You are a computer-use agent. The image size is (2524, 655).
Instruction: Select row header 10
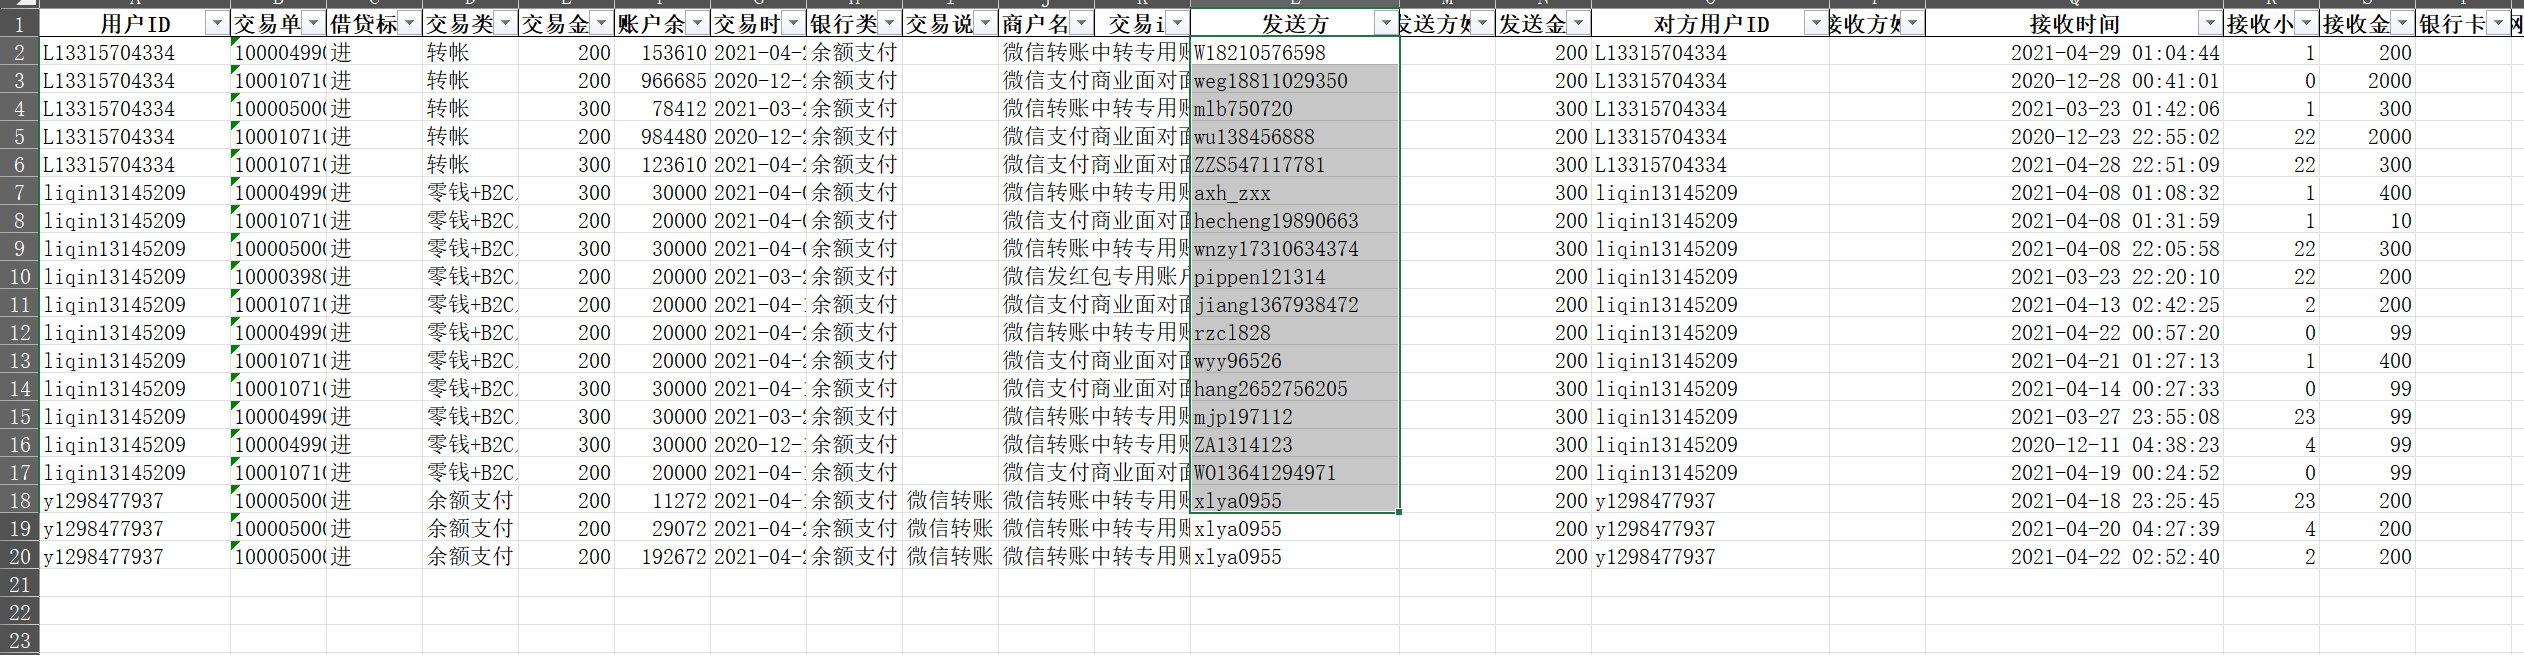[x=20, y=277]
